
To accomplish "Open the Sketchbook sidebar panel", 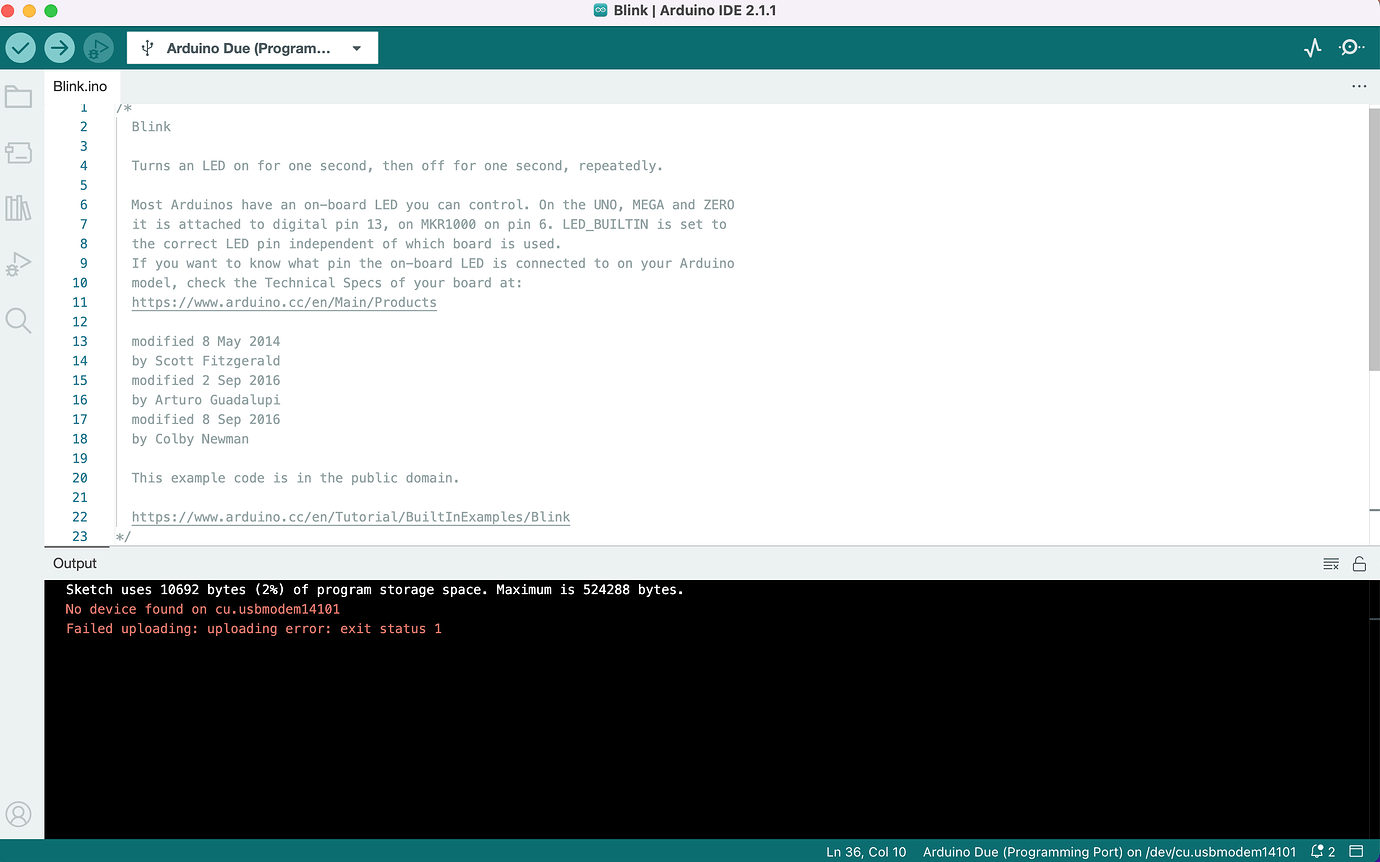I will coord(19,96).
